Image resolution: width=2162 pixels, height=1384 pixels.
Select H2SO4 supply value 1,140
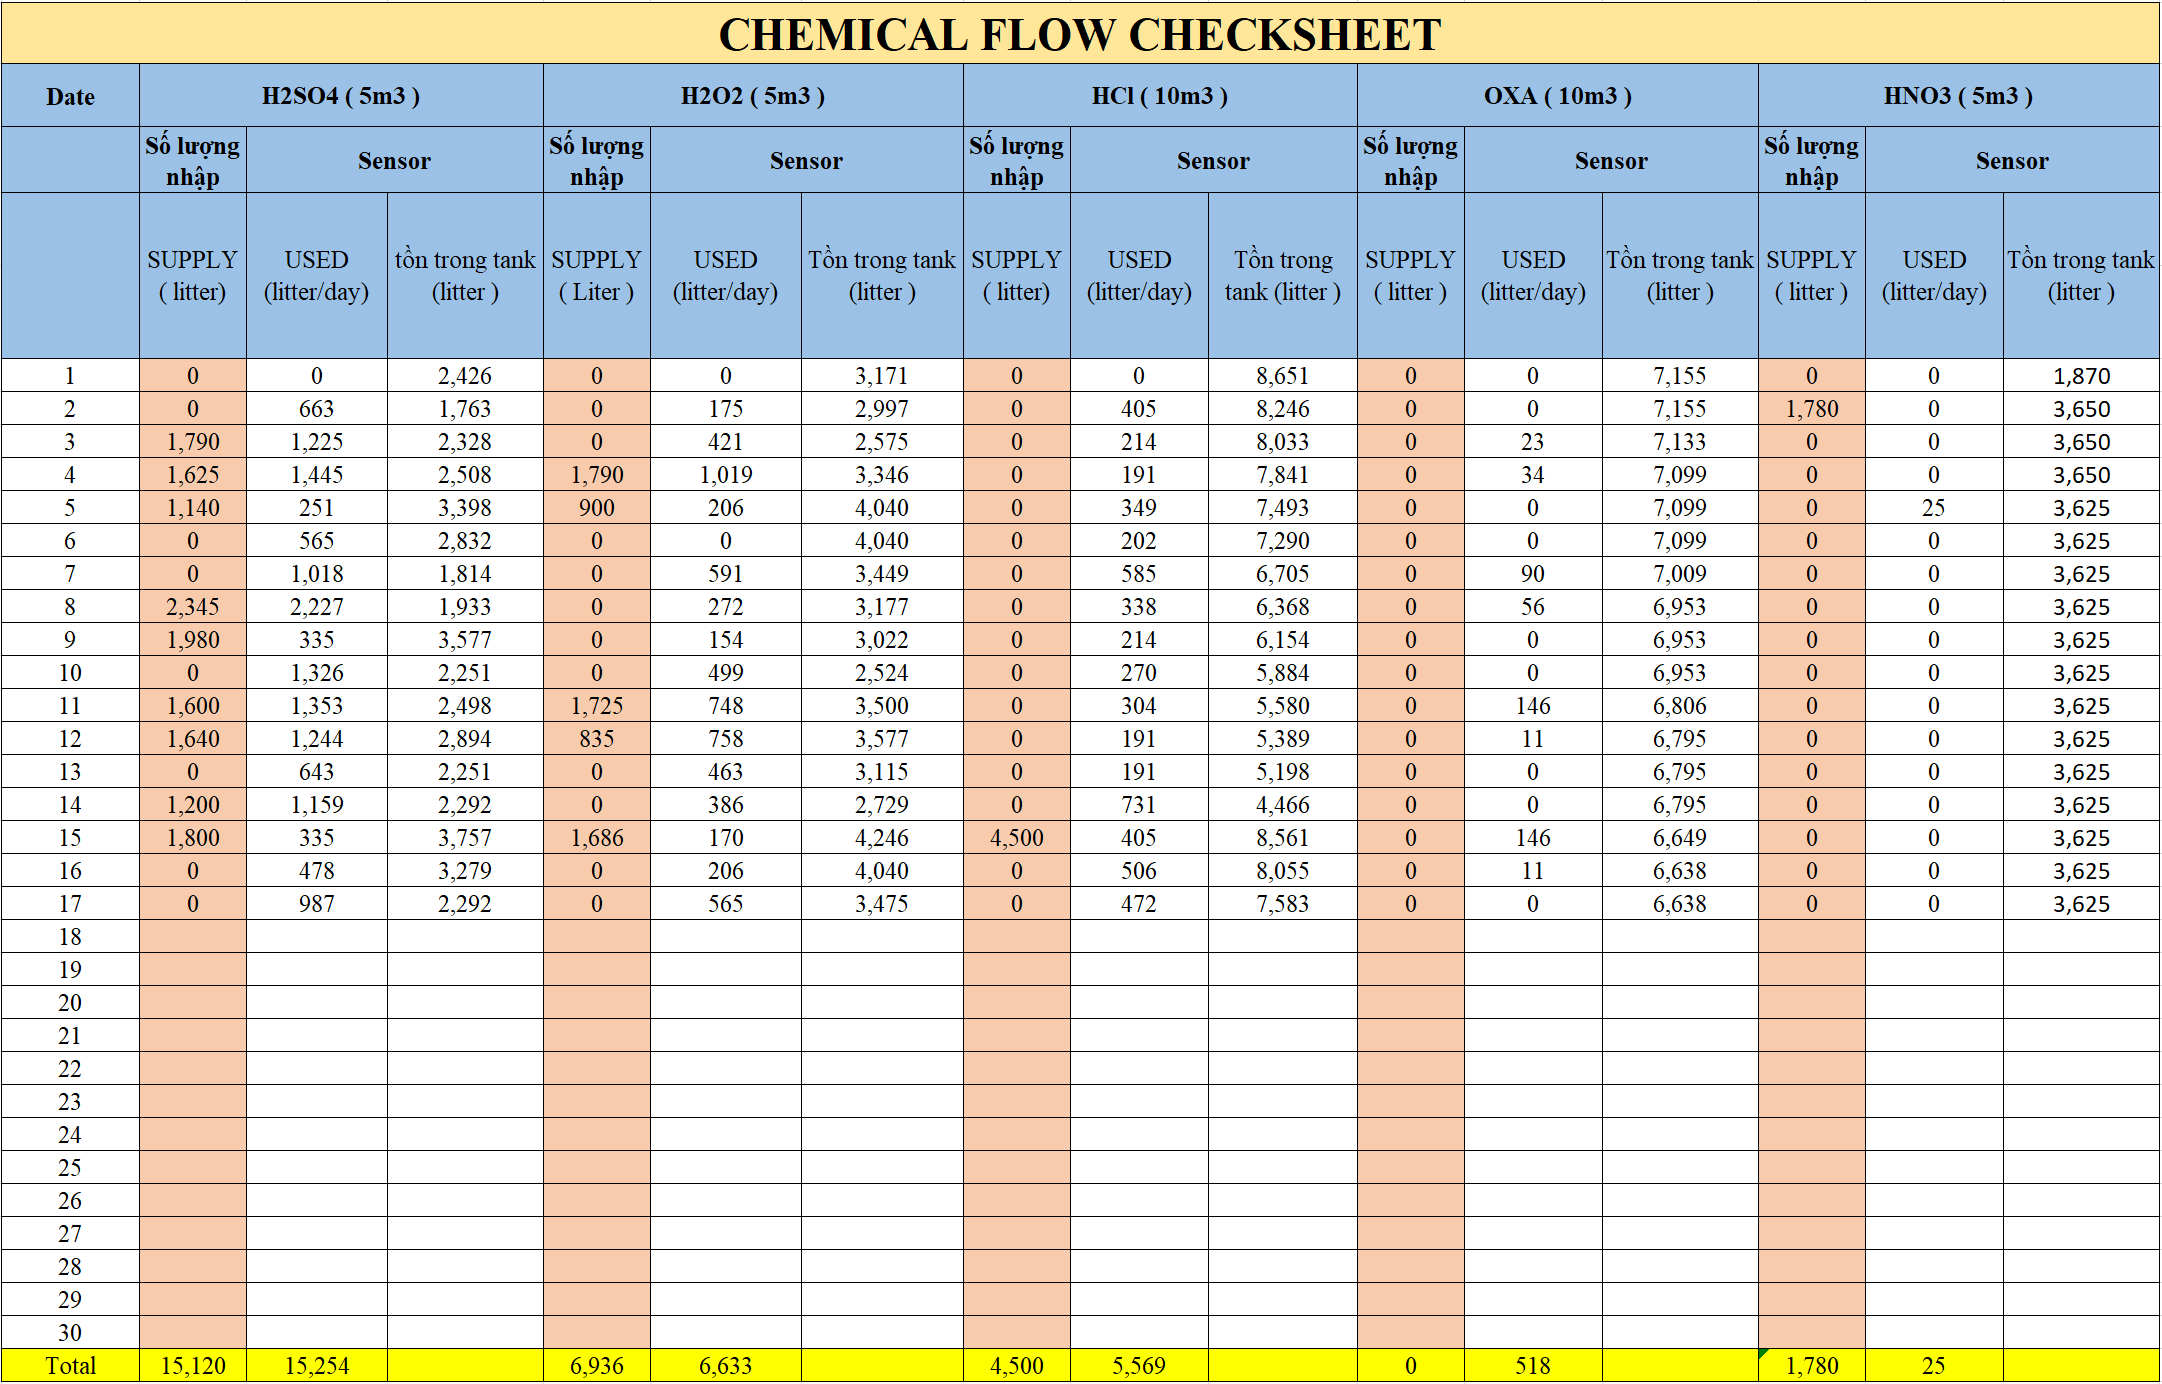pos(193,508)
